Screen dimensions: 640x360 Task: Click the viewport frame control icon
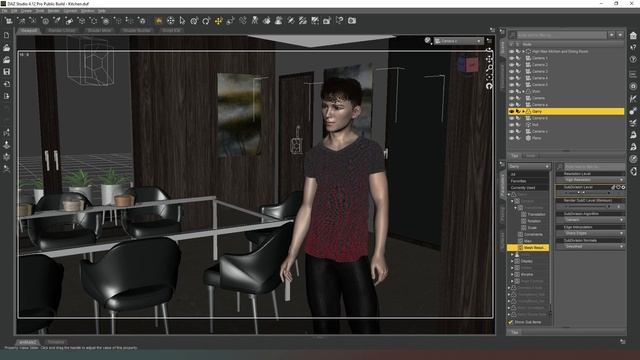click(x=489, y=77)
